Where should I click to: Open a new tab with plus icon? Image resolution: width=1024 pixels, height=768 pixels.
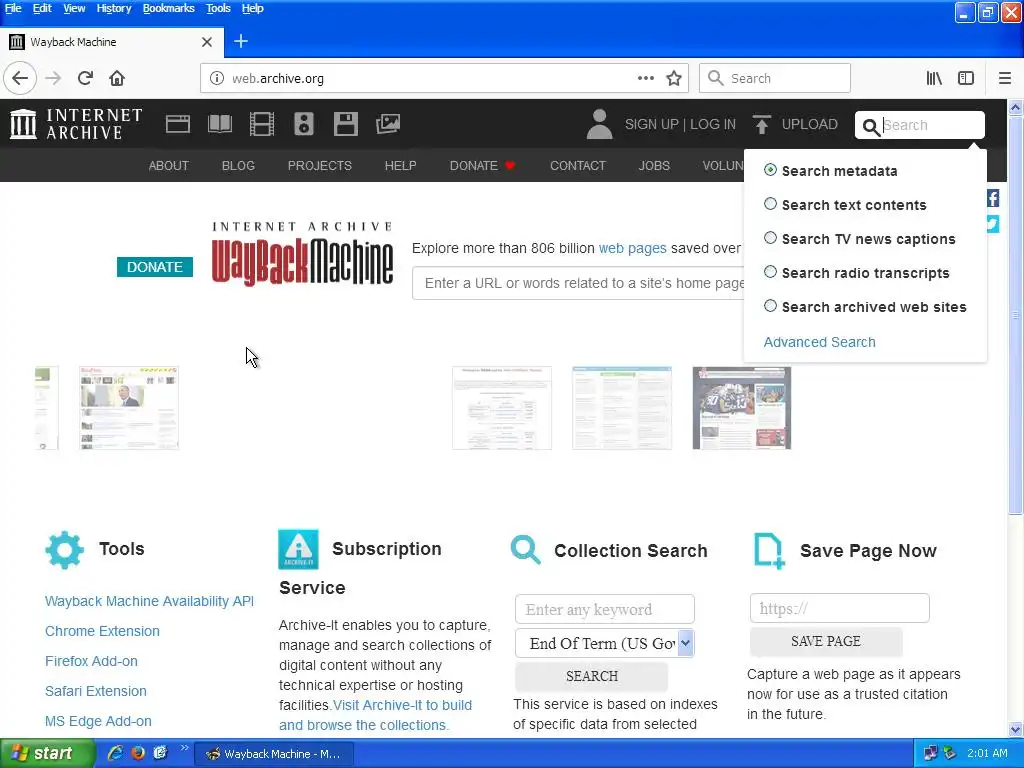241,41
